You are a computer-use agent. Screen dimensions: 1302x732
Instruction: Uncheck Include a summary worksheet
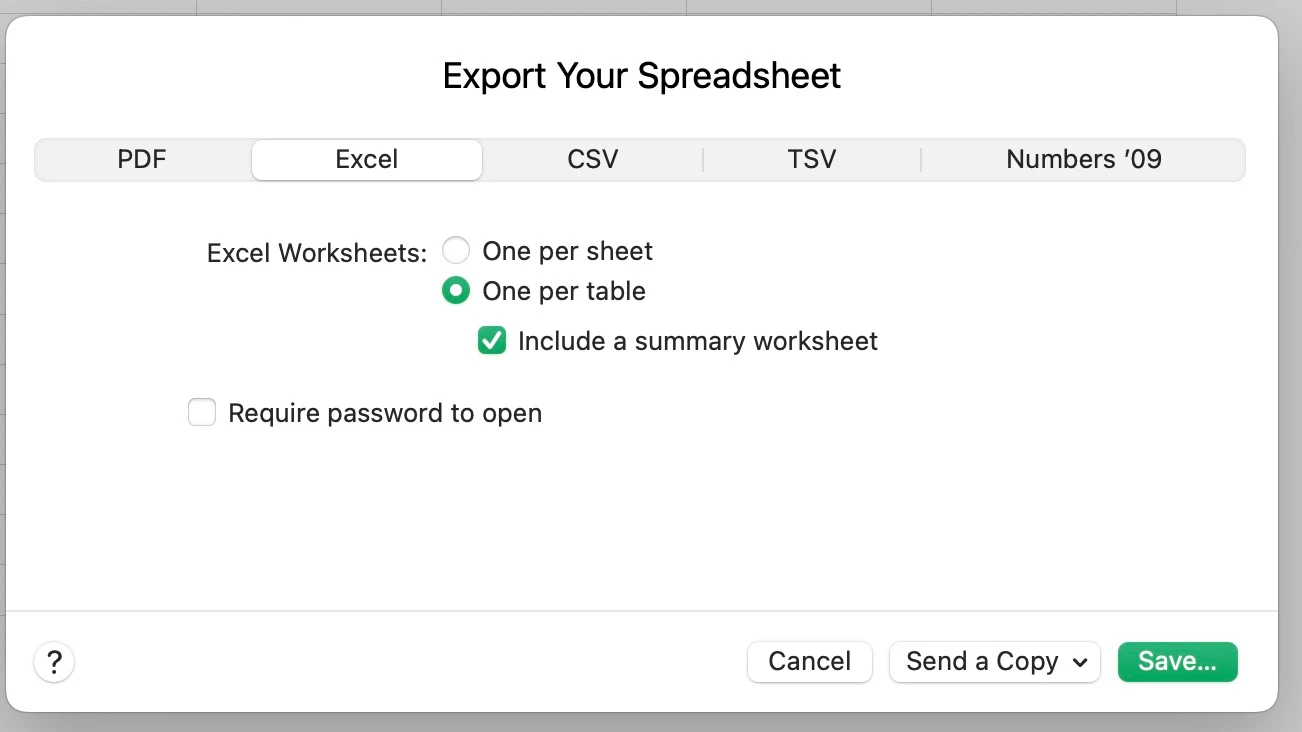(492, 341)
